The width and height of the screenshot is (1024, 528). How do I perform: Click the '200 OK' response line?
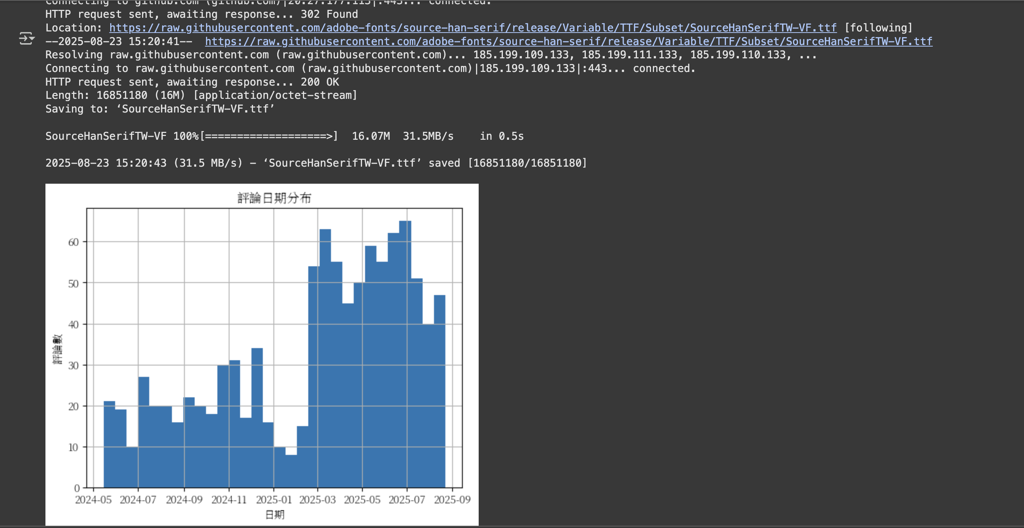[192, 82]
